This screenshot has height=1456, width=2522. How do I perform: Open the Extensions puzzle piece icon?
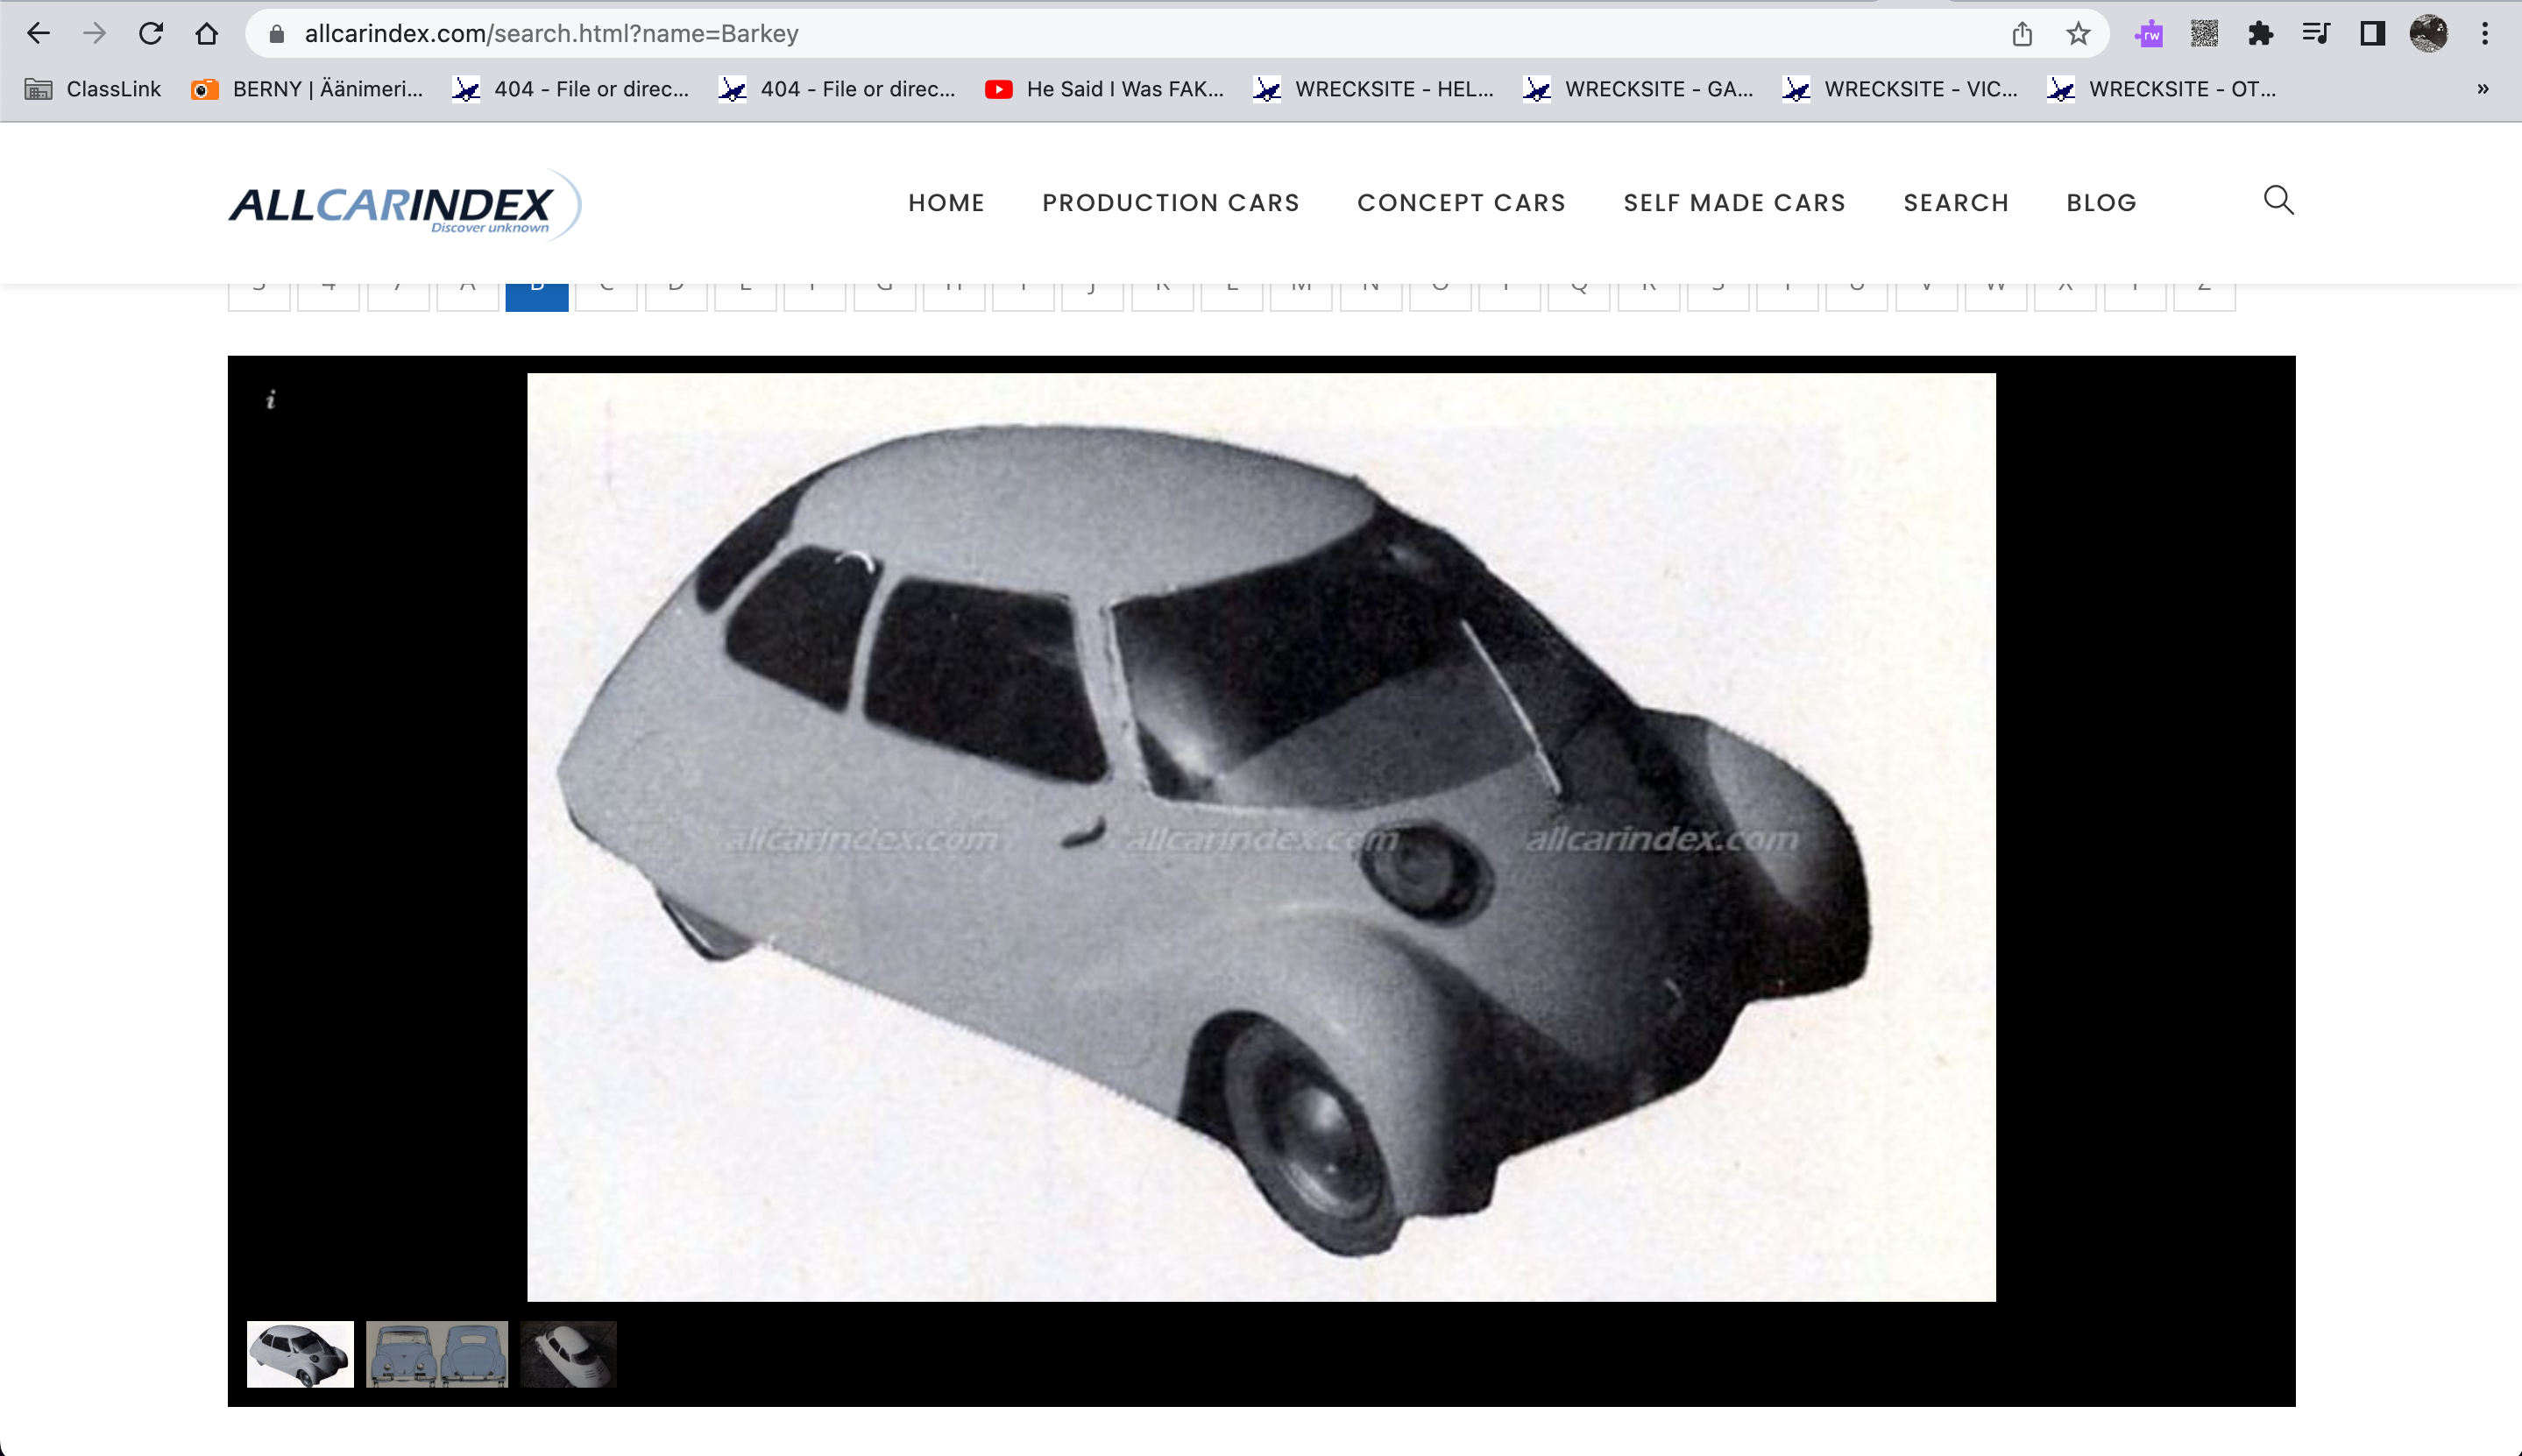2260,34
